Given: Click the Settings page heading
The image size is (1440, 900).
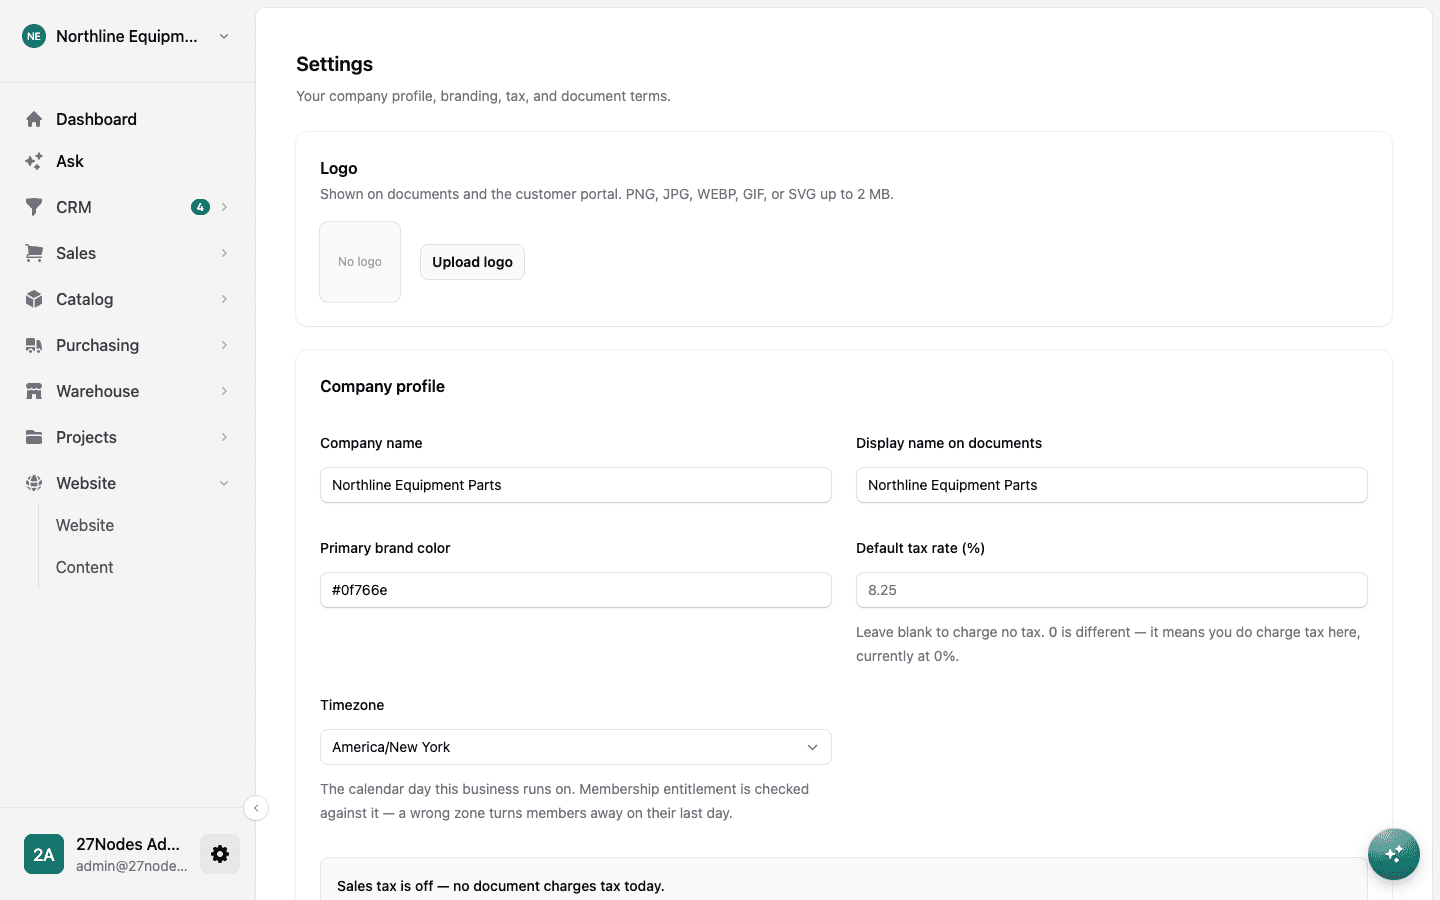Looking at the screenshot, I should pyautogui.click(x=335, y=64).
